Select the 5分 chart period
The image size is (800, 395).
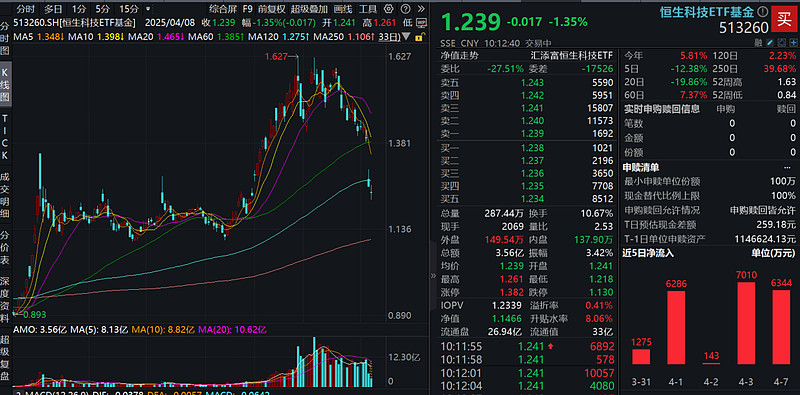click(x=102, y=9)
